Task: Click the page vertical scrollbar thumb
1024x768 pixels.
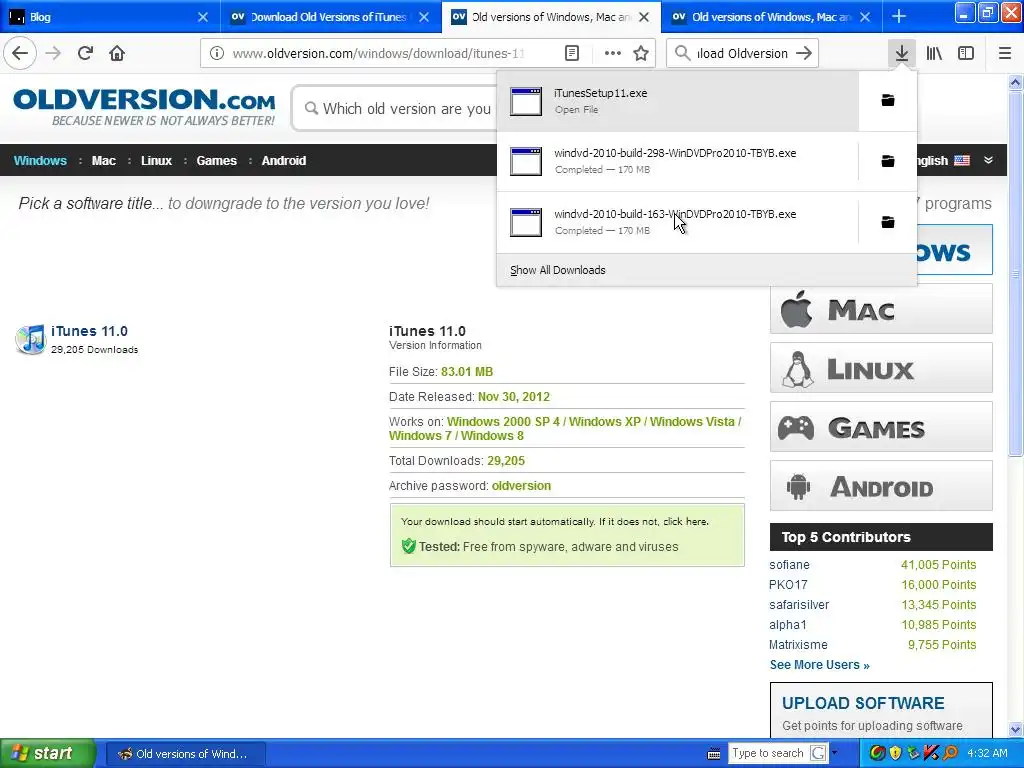Action: click(1015, 274)
